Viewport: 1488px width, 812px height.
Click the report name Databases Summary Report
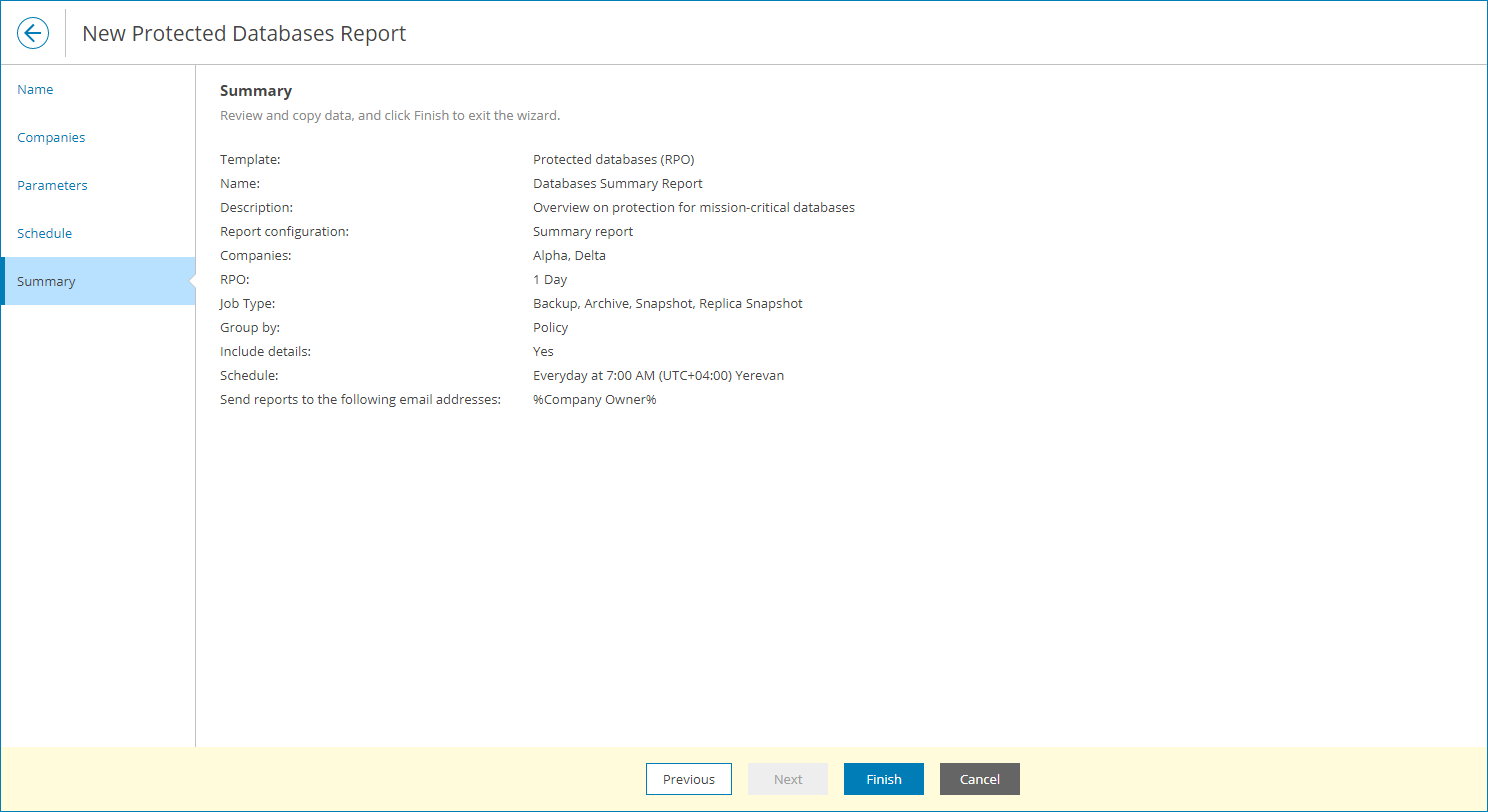click(x=617, y=183)
